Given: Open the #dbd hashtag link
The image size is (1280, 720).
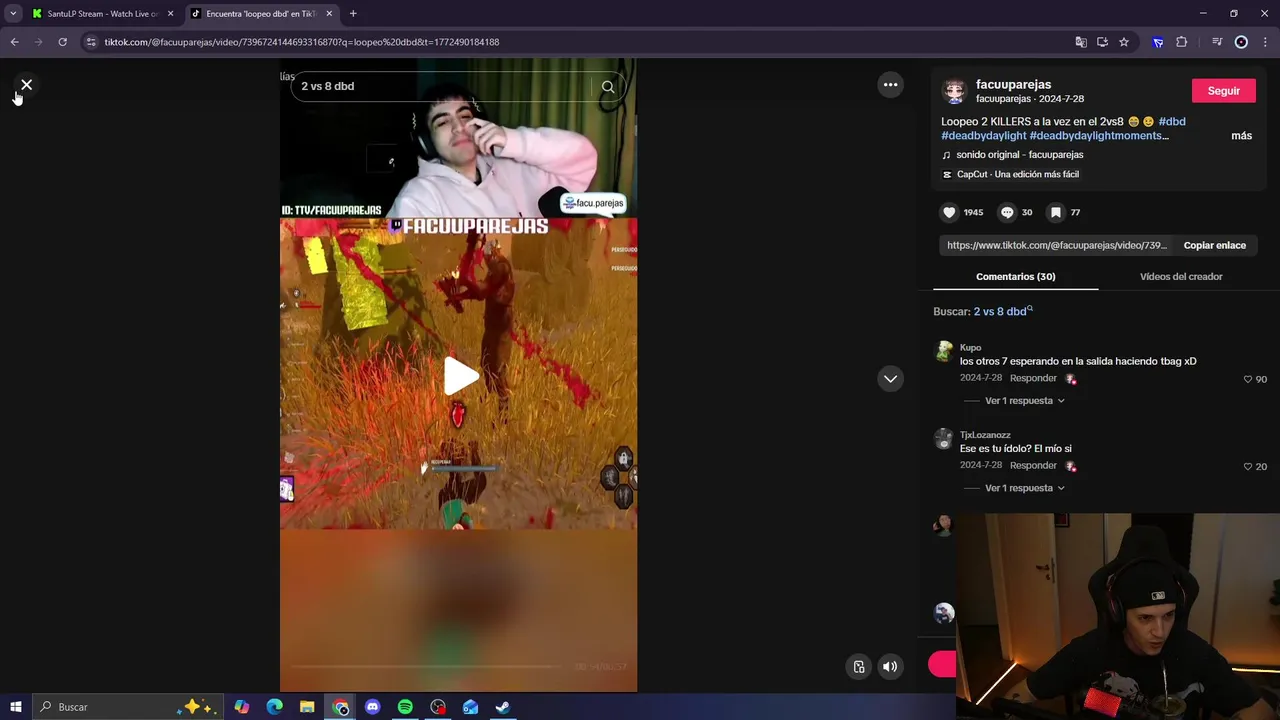Looking at the screenshot, I should click(1172, 122).
